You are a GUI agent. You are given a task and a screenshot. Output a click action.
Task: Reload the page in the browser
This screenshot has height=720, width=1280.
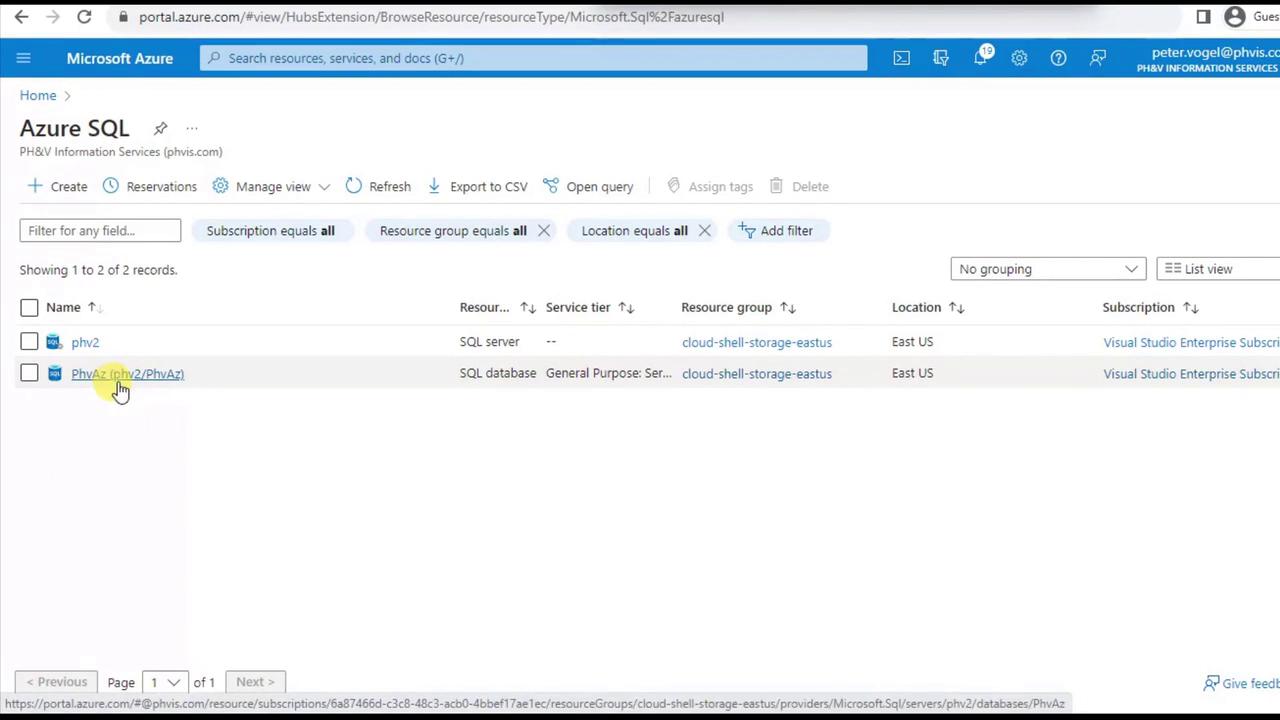point(85,17)
